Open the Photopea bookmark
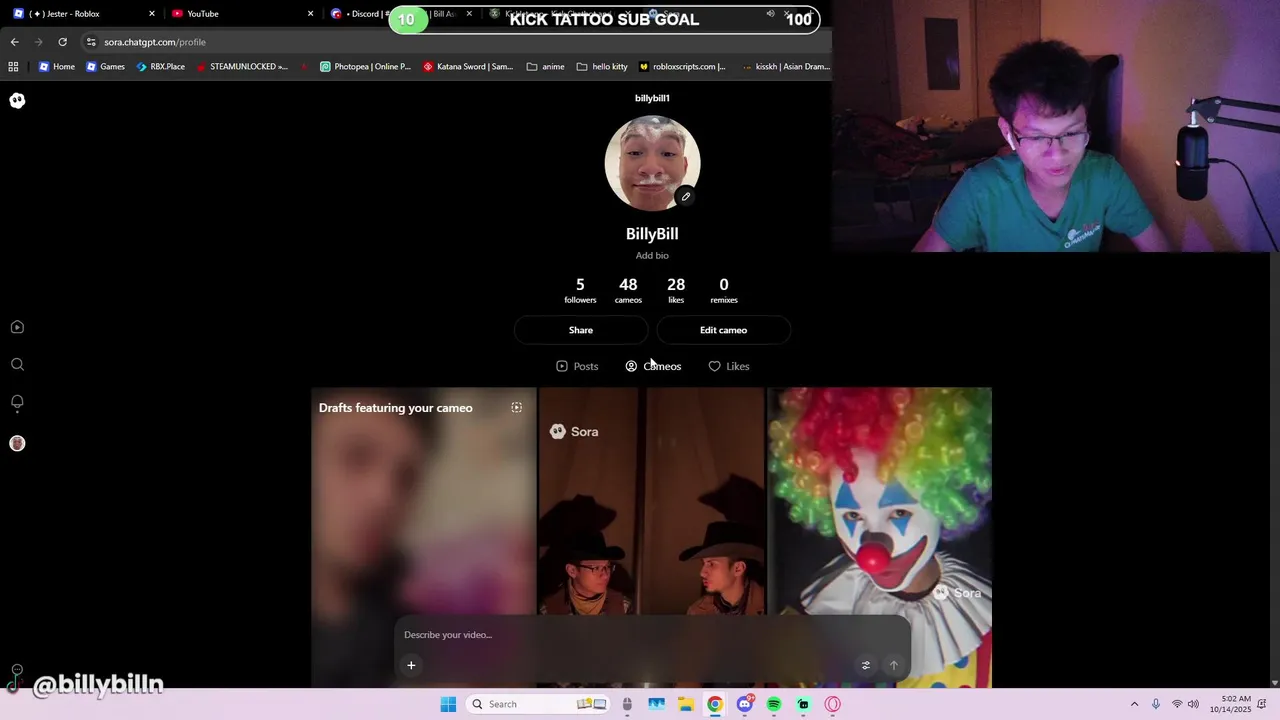This screenshot has height=720, width=1280. pos(366,67)
